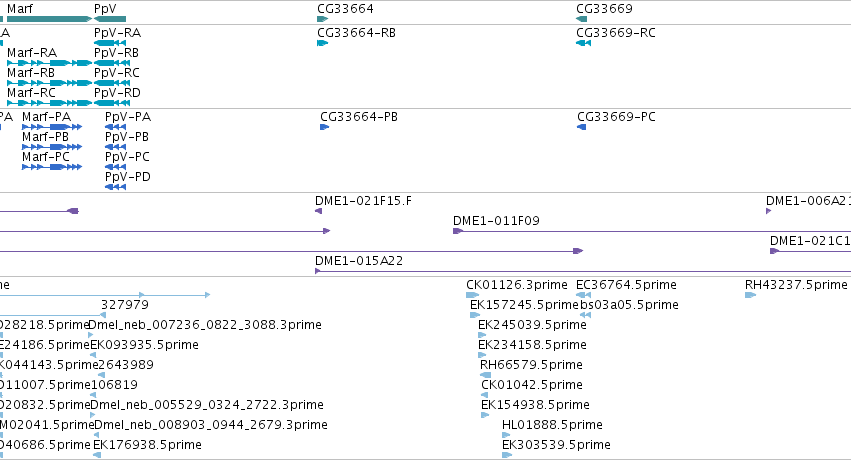Open the CG33664-PB protein label
Image resolution: width=851 pixels, height=460 pixels.
pyautogui.click(x=359, y=117)
